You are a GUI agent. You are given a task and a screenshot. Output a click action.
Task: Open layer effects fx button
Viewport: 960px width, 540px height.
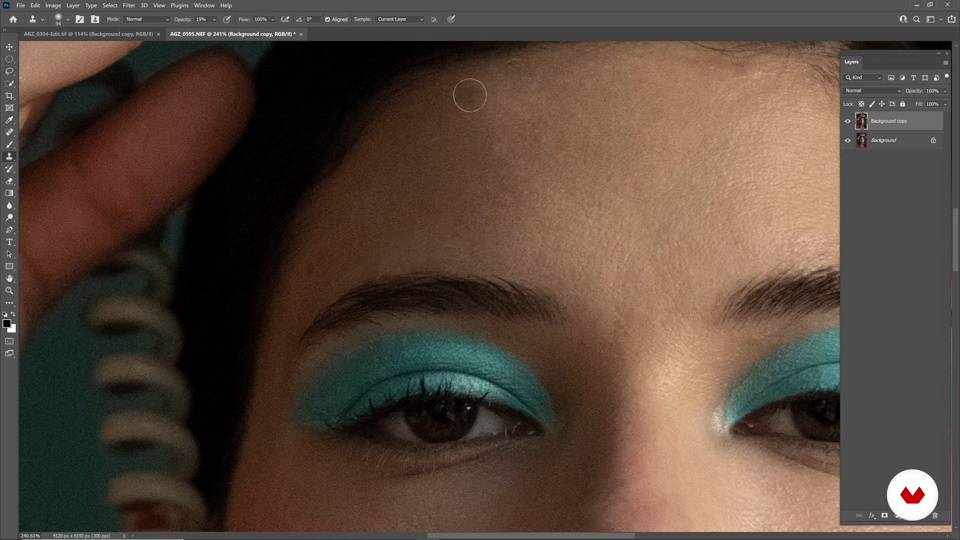[x=872, y=516]
